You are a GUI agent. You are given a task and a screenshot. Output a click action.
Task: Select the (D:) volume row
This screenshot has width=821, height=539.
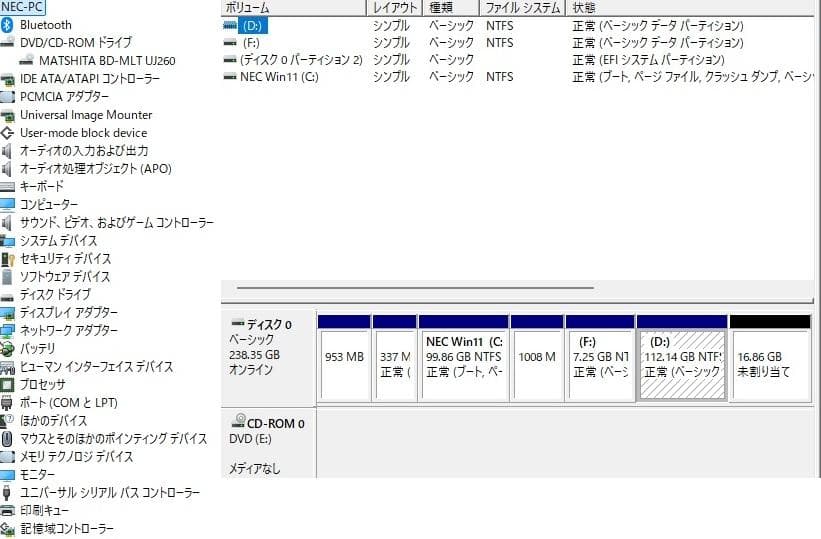click(x=517, y=26)
